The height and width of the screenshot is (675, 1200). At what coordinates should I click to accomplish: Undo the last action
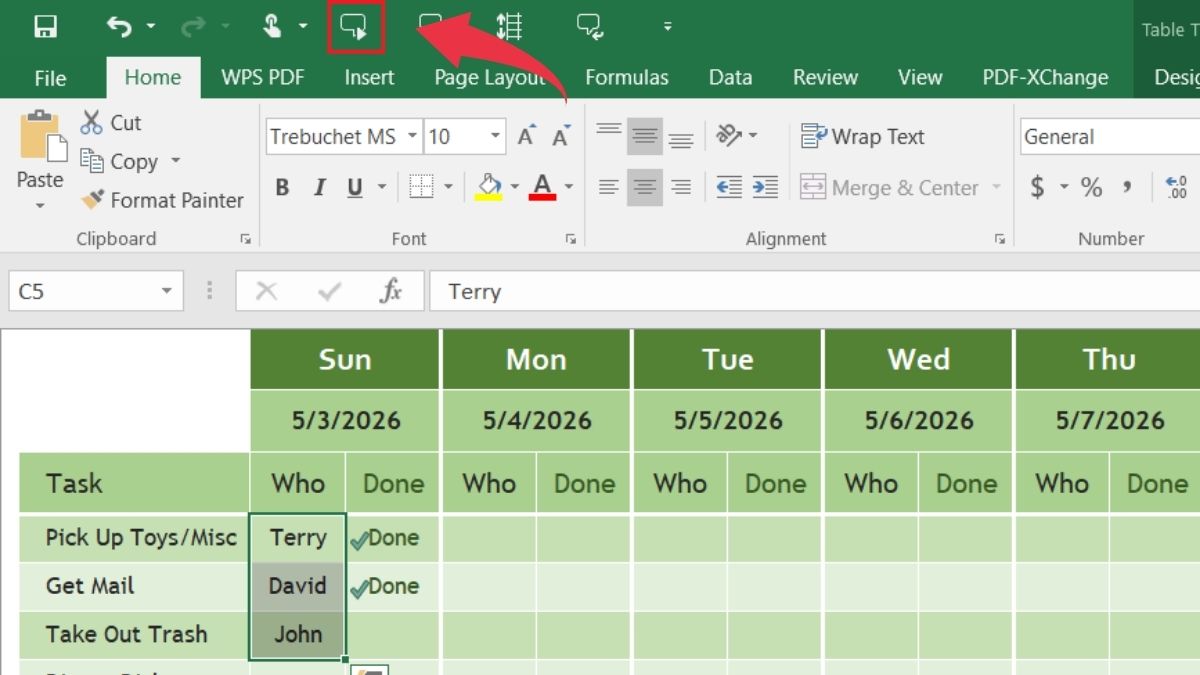tap(120, 27)
